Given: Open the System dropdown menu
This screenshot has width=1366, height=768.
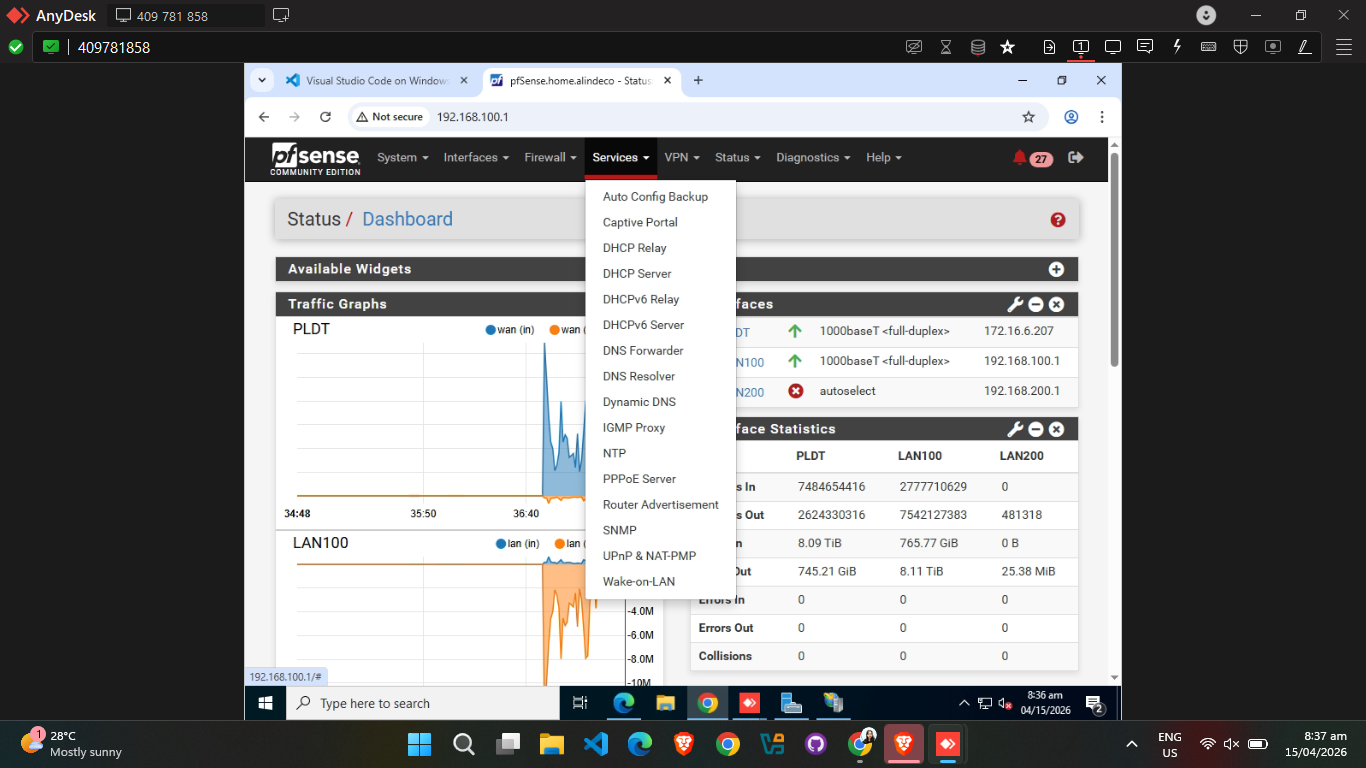Looking at the screenshot, I should coord(402,158).
